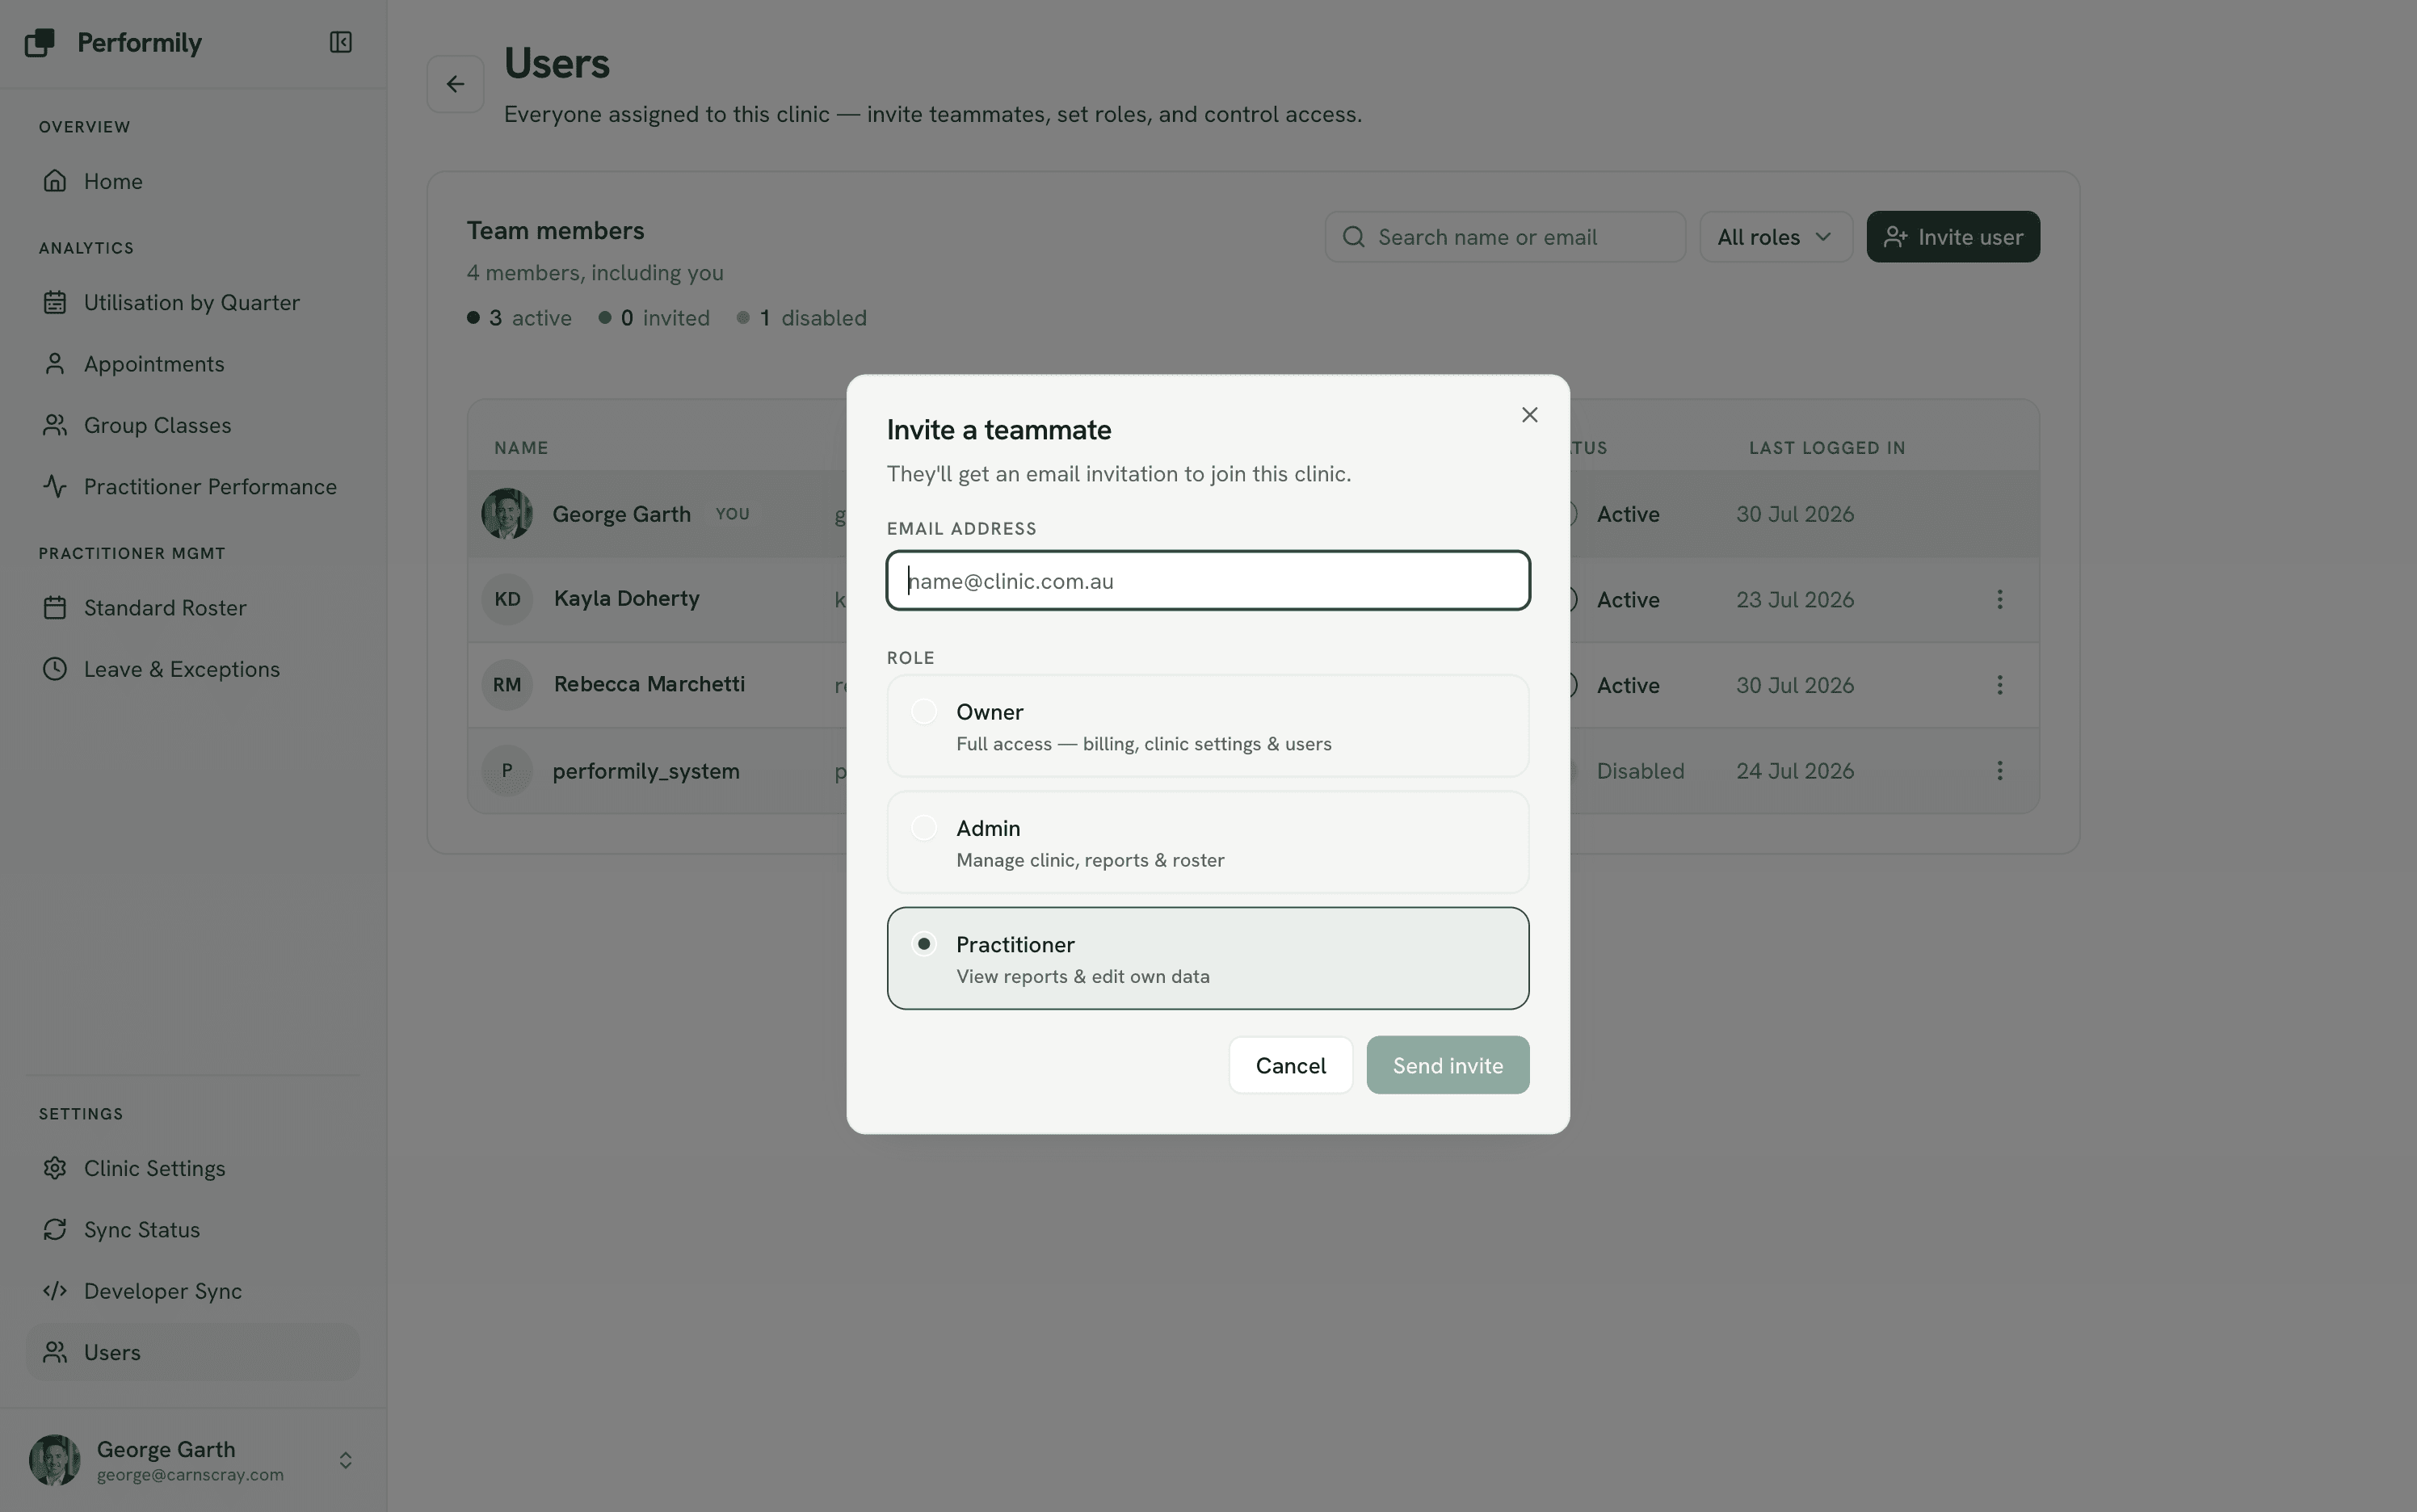The height and width of the screenshot is (1512, 2417).
Task: Collapse the sidebar panel icon
Action: 341,42
